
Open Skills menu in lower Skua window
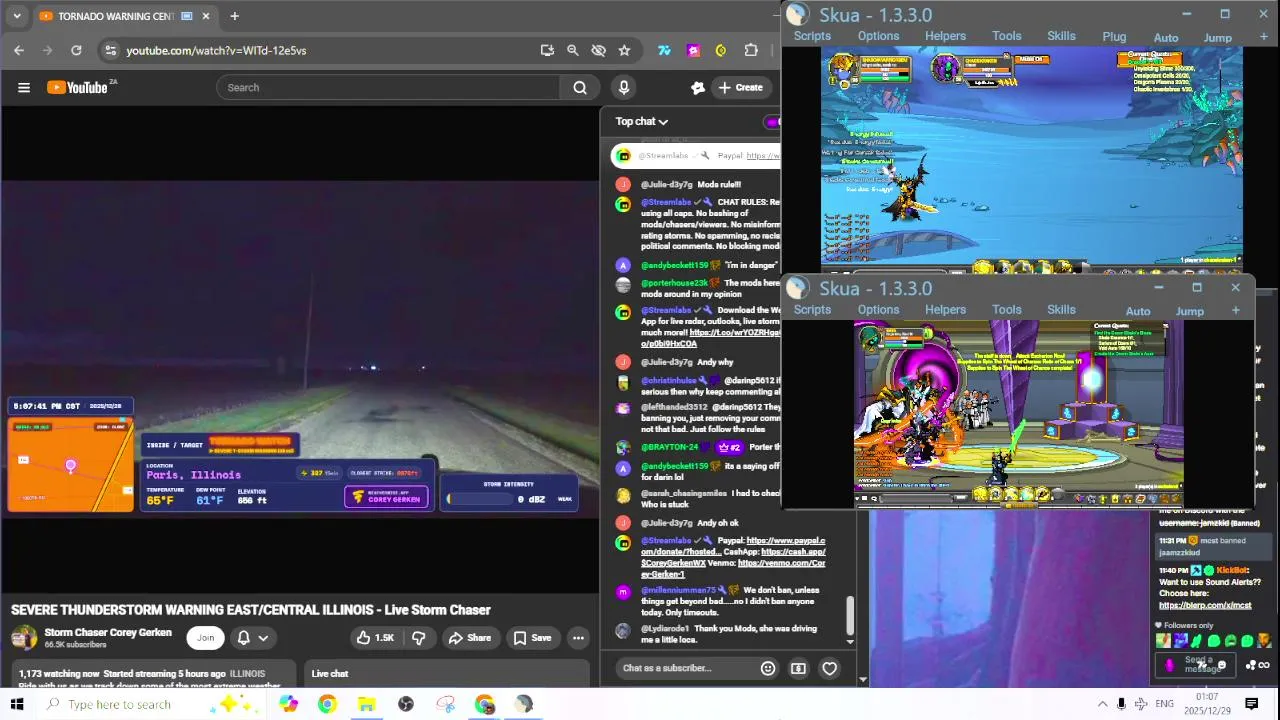(x=1061, y=310)
